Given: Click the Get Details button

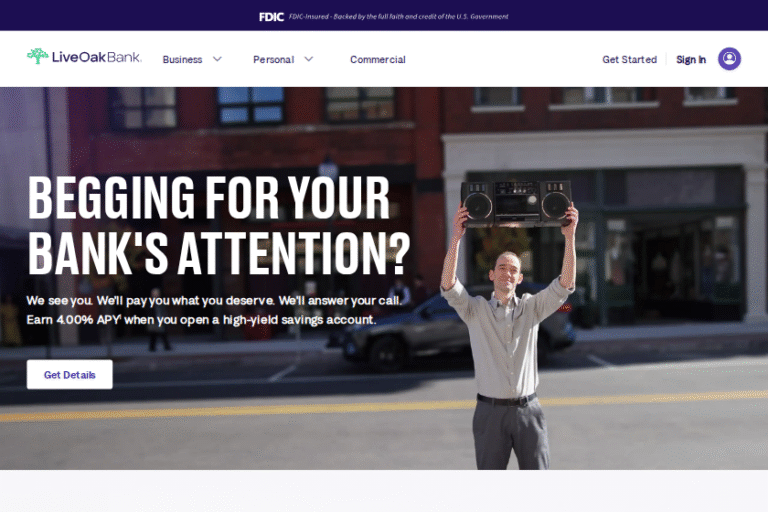Looking at the screenshot, I should pos(70,374).
